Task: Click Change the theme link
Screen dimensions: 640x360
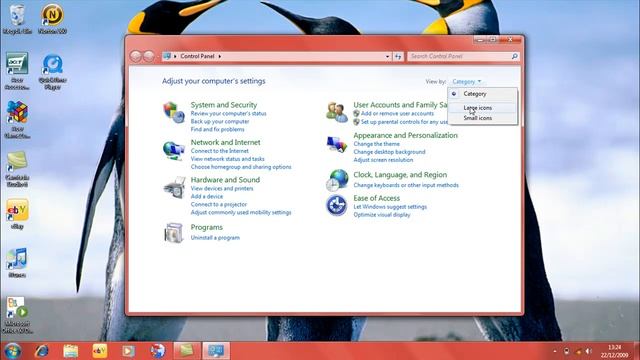Action: [376, 144]
